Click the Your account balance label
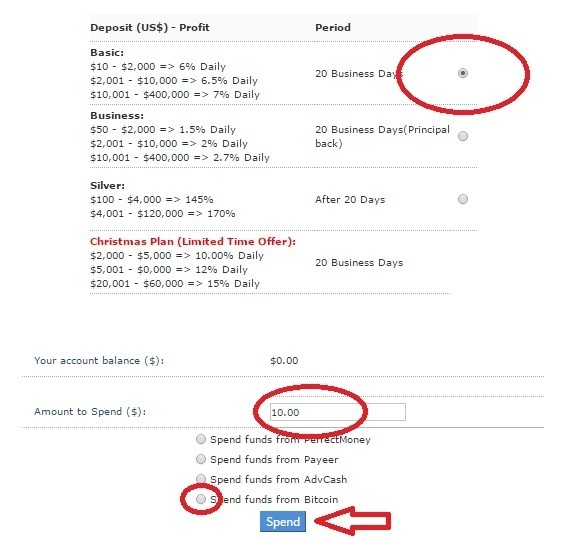Screen dimensions: 579x539 [99, 361]
